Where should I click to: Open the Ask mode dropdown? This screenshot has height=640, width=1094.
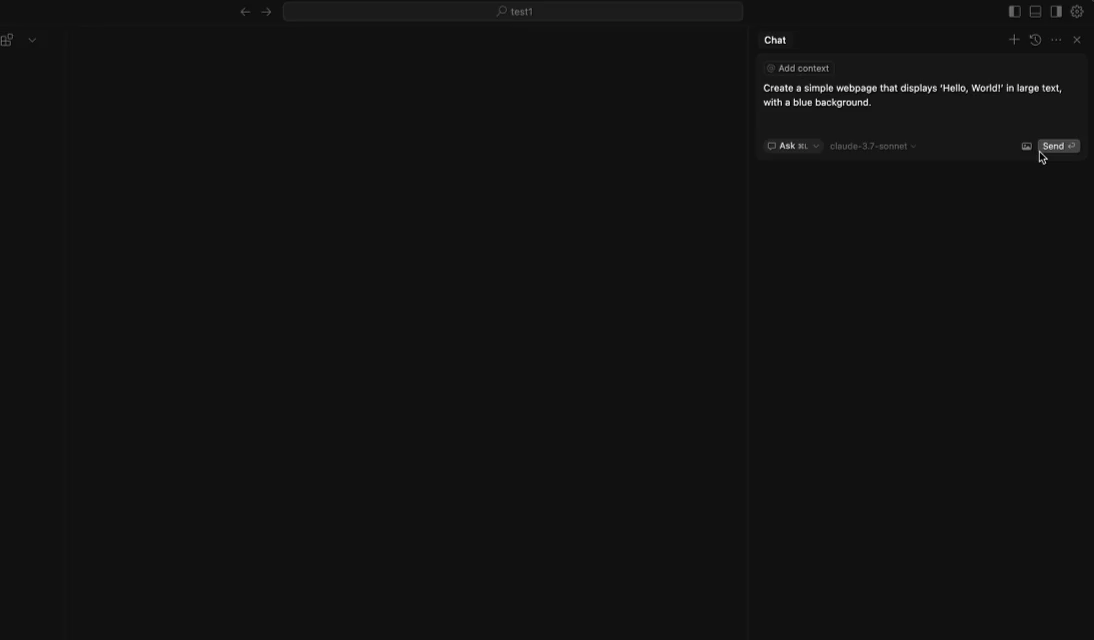[793, 146]
